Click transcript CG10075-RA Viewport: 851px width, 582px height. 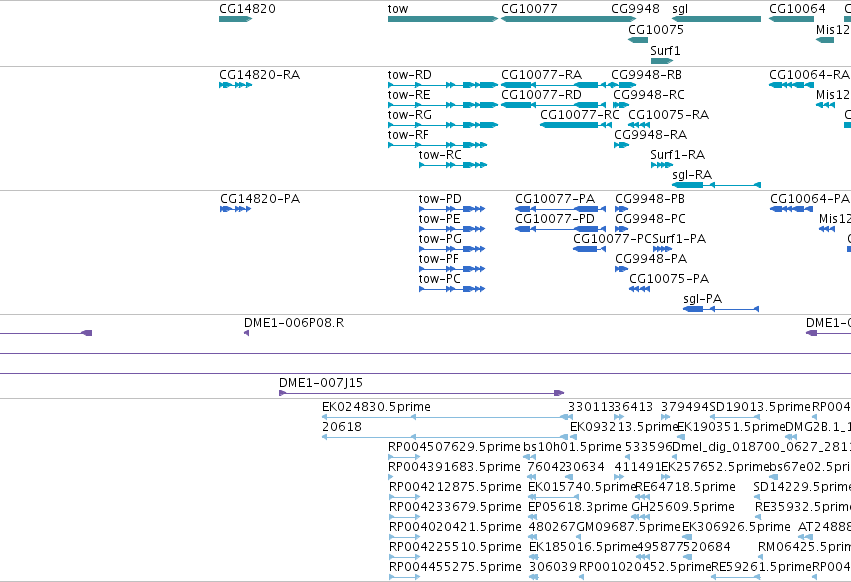point(639,125)
